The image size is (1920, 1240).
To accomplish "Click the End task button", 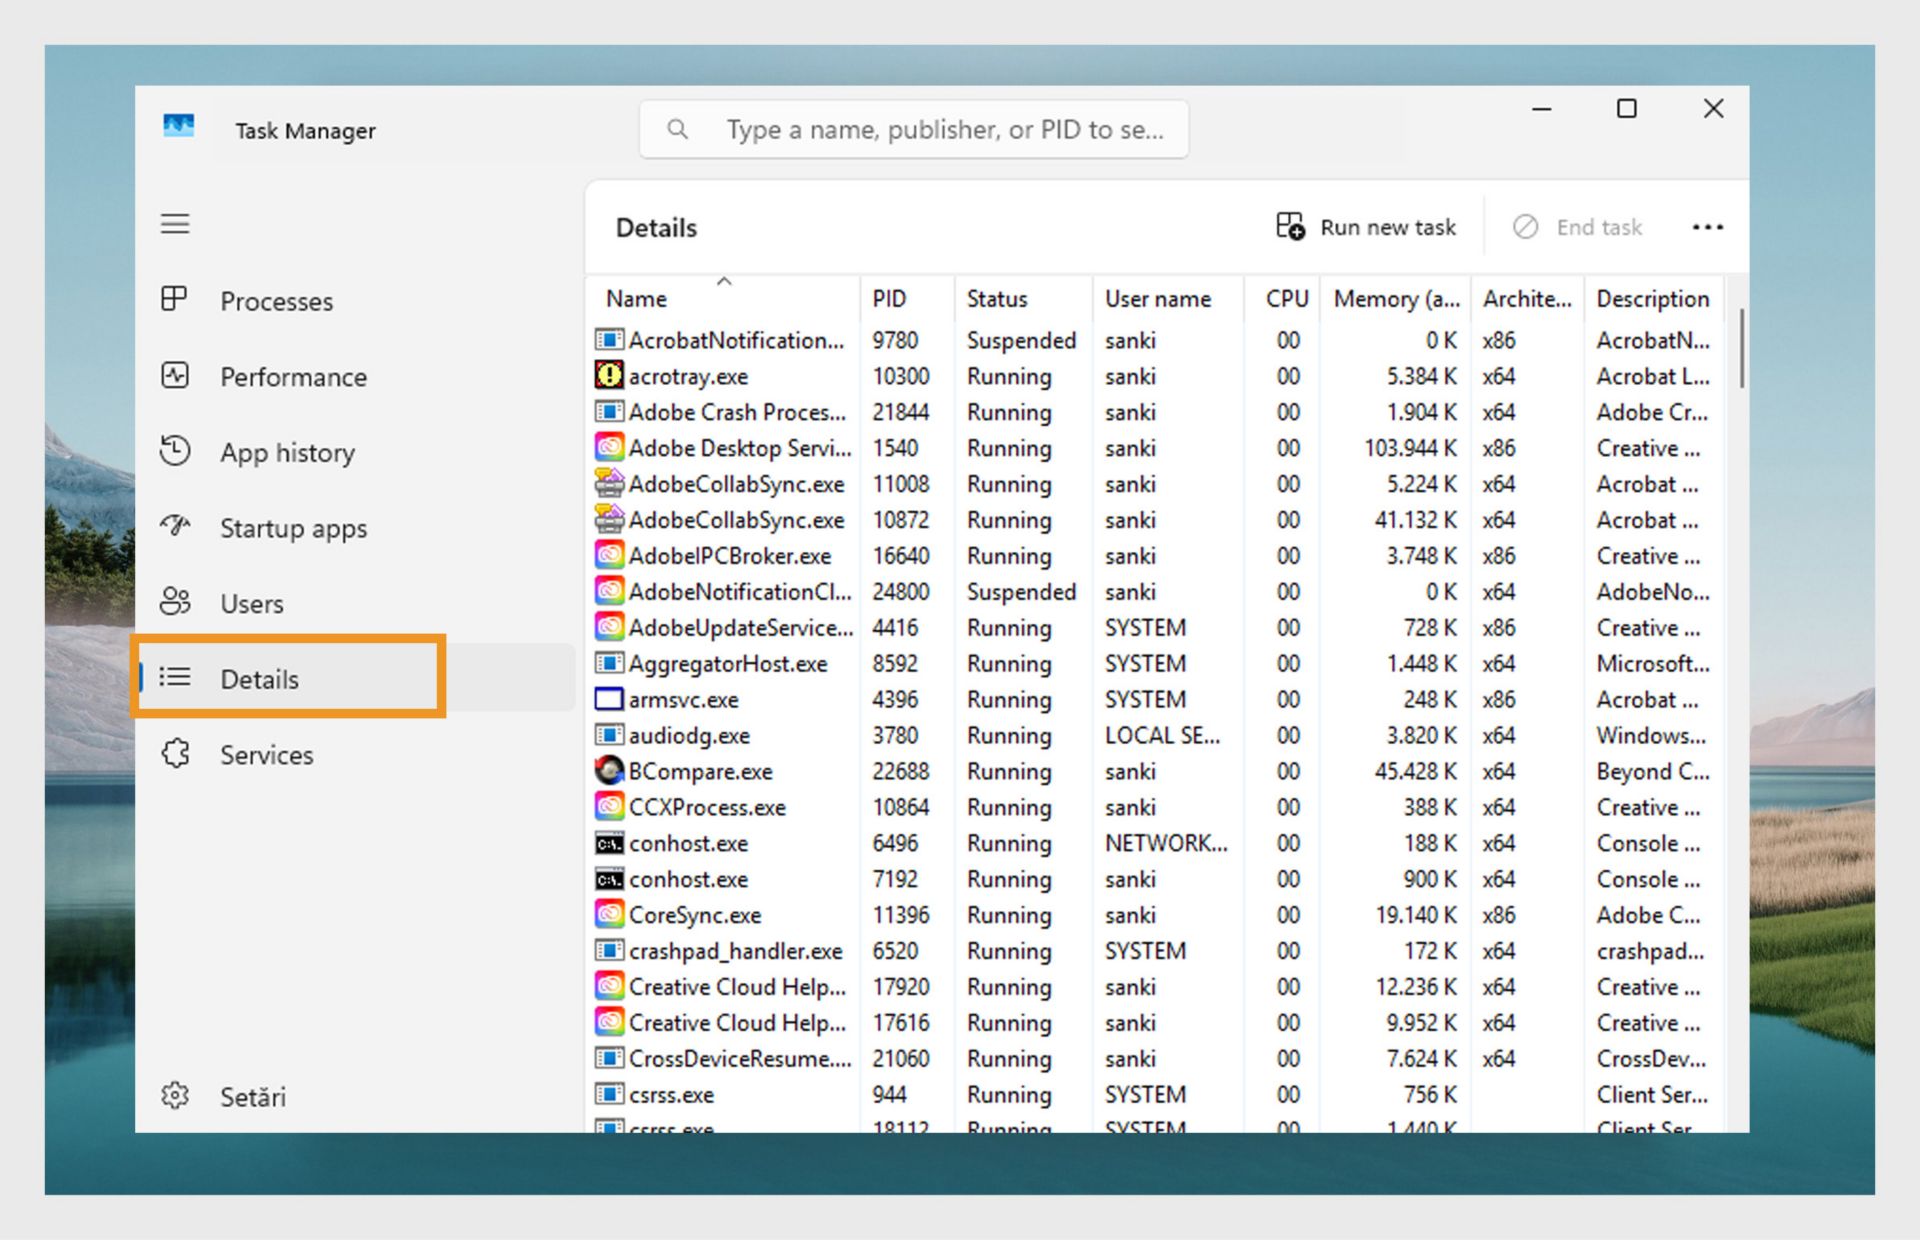I will (1578, 228).
